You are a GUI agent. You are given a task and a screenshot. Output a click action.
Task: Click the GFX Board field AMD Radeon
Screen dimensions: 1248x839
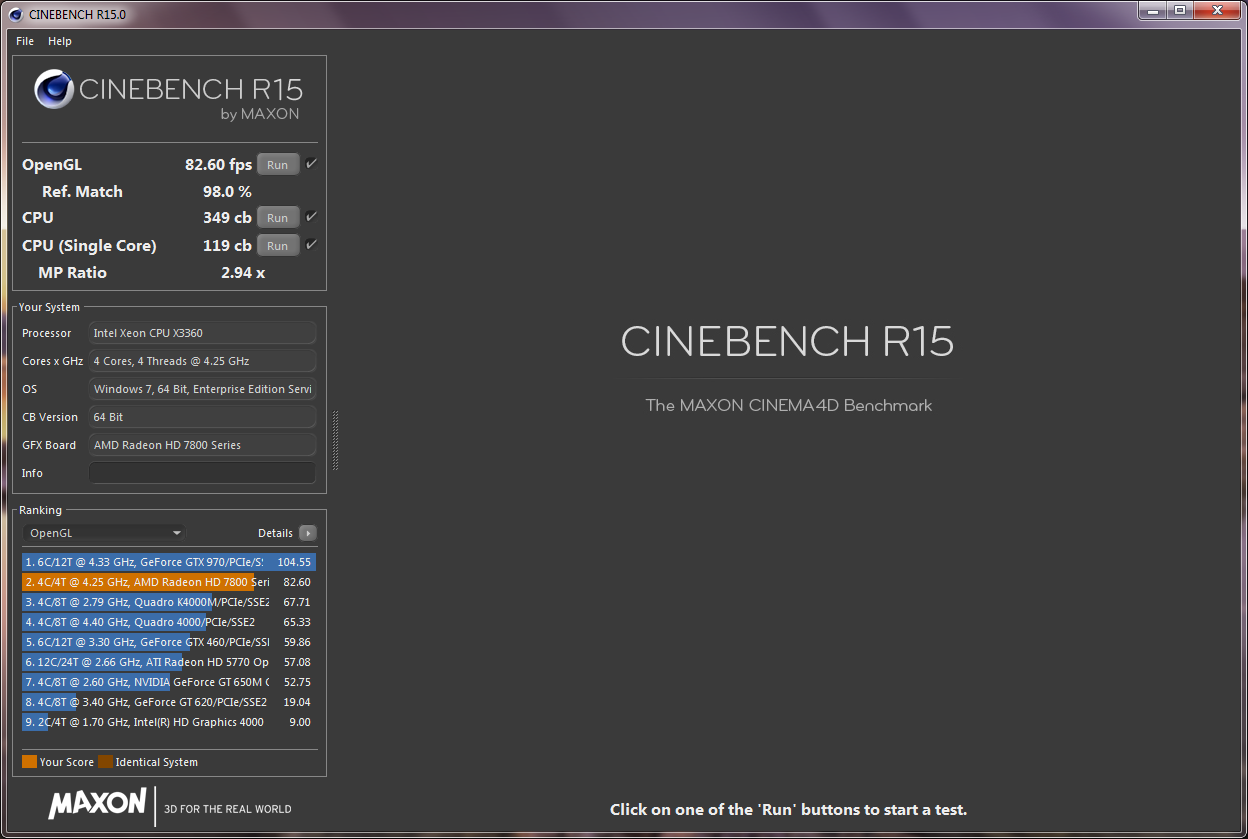[203, 445]
